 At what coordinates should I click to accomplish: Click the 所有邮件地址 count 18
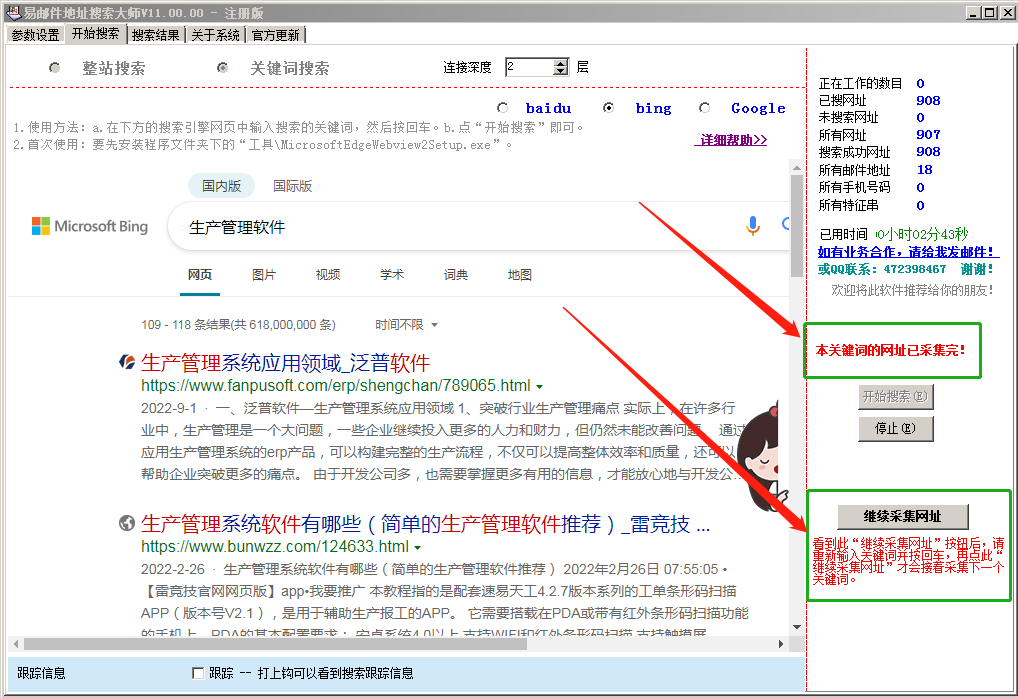(x=925, y=169)
